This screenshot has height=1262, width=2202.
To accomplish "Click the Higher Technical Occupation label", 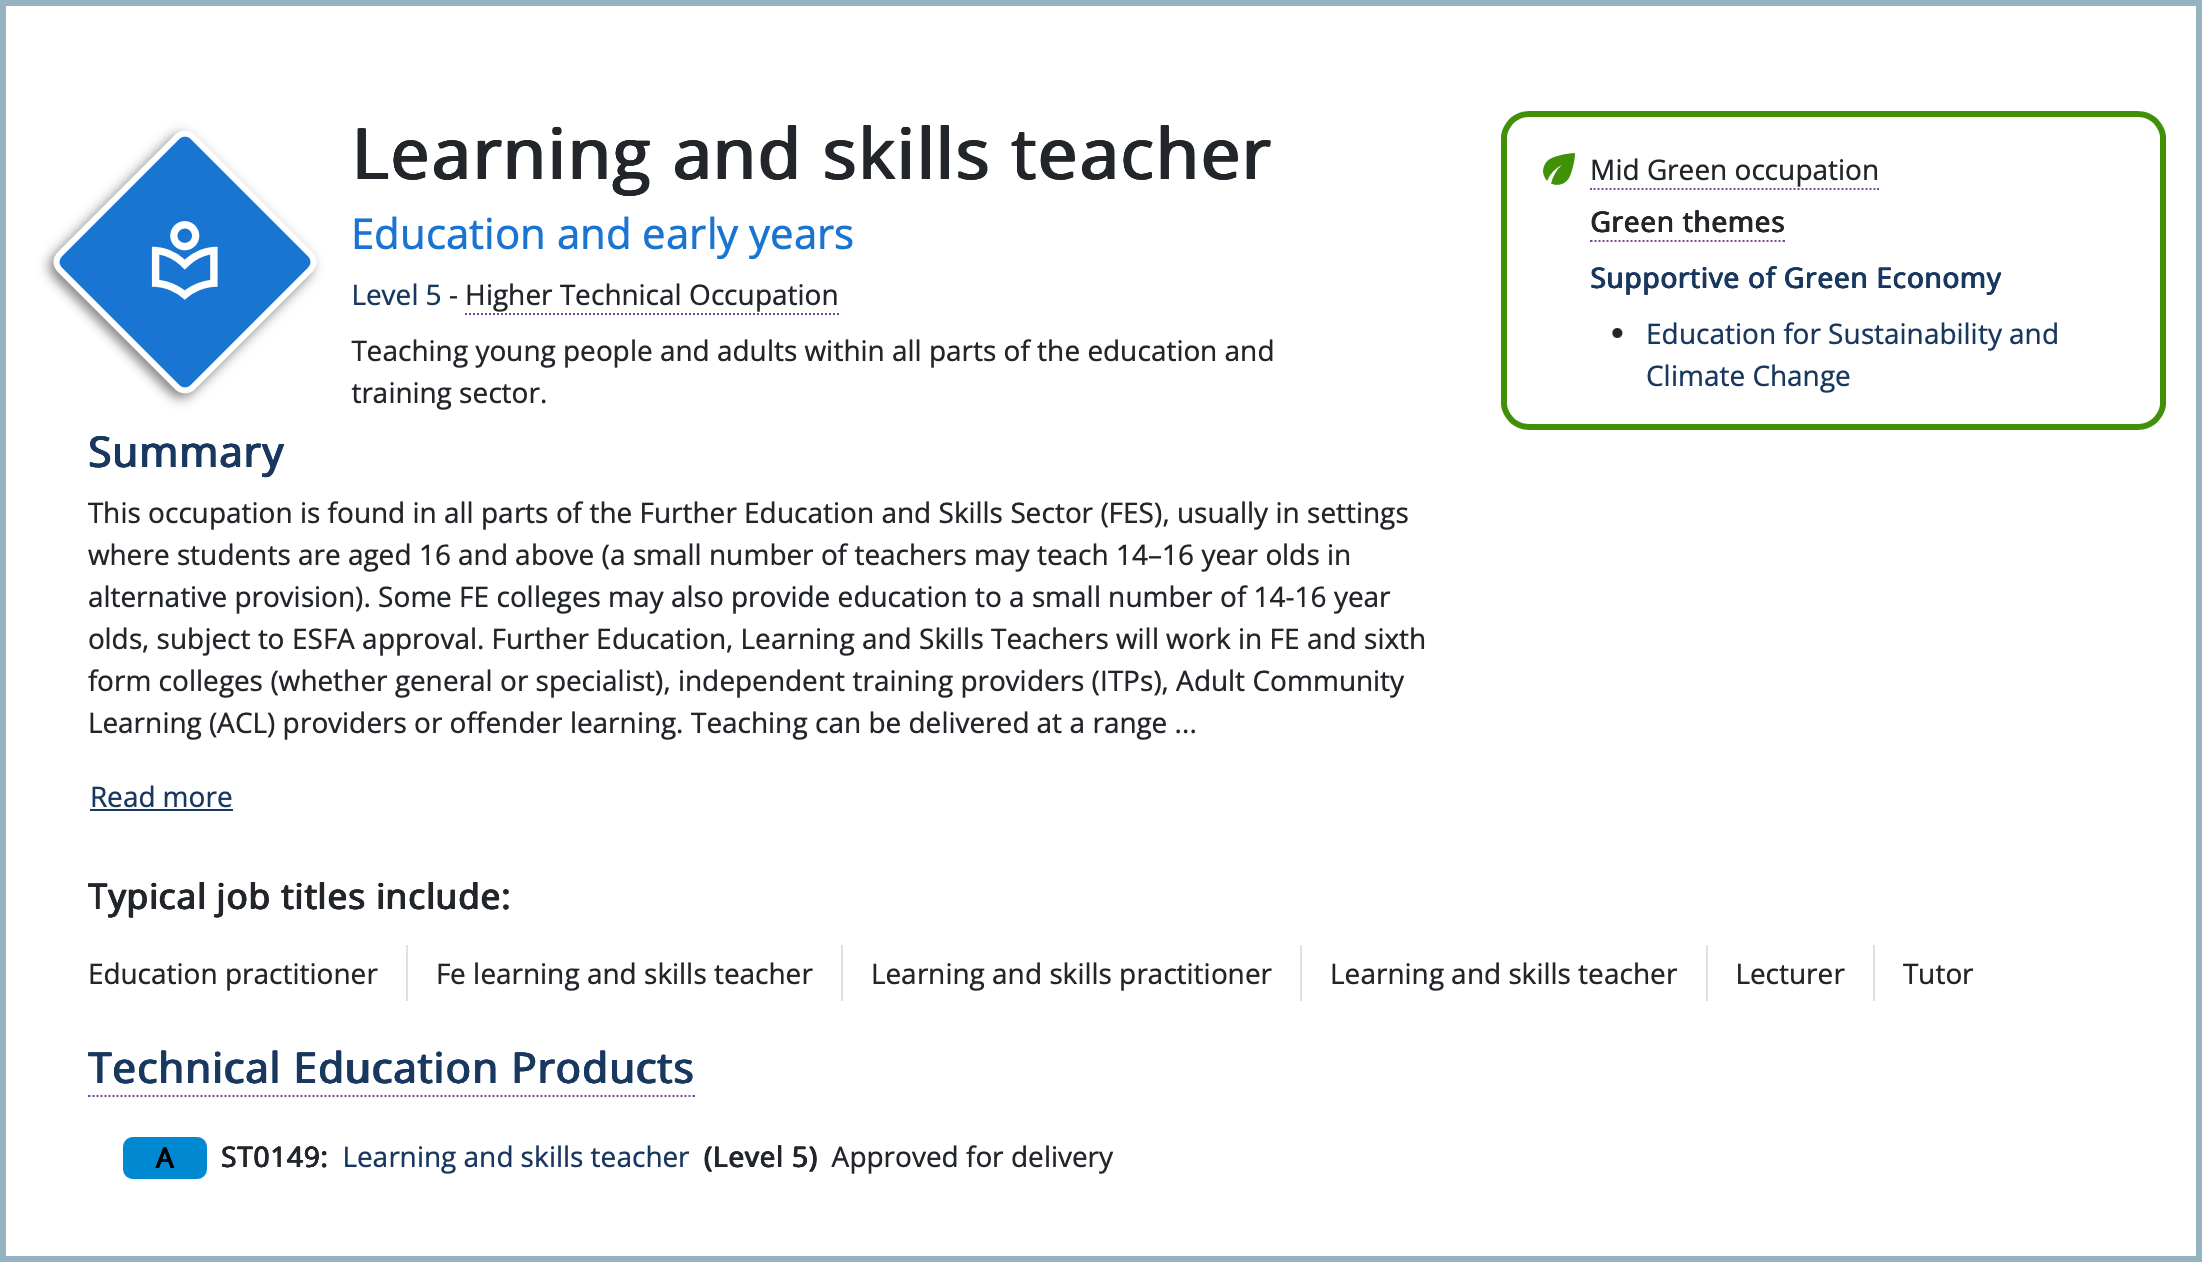I will [651, 296].
